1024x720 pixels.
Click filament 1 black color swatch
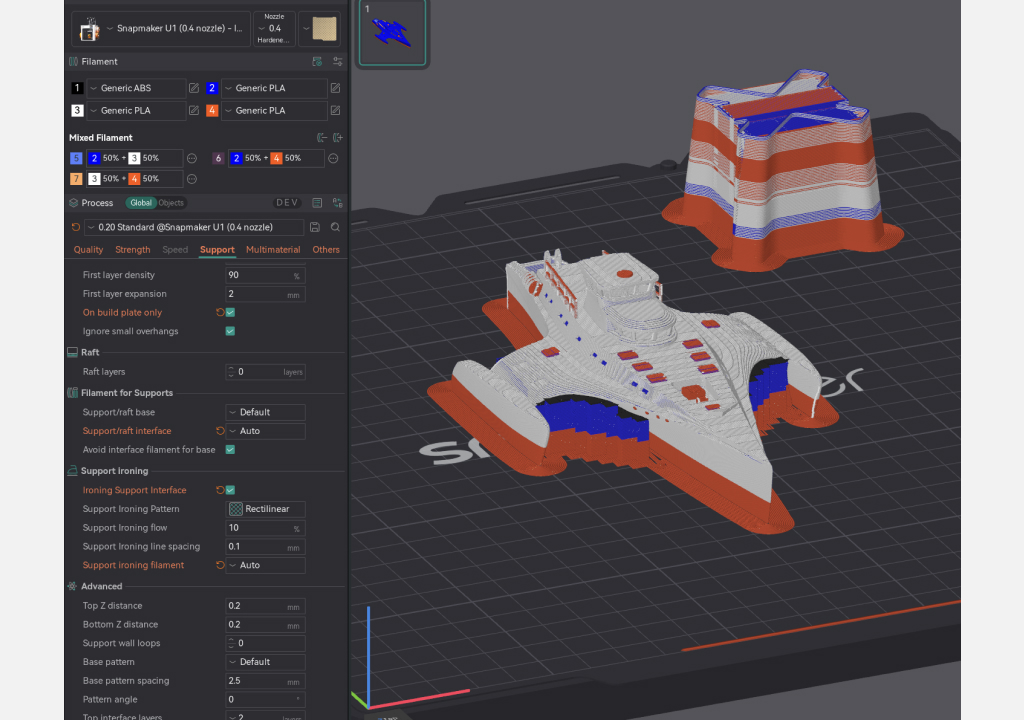point(77,88)
